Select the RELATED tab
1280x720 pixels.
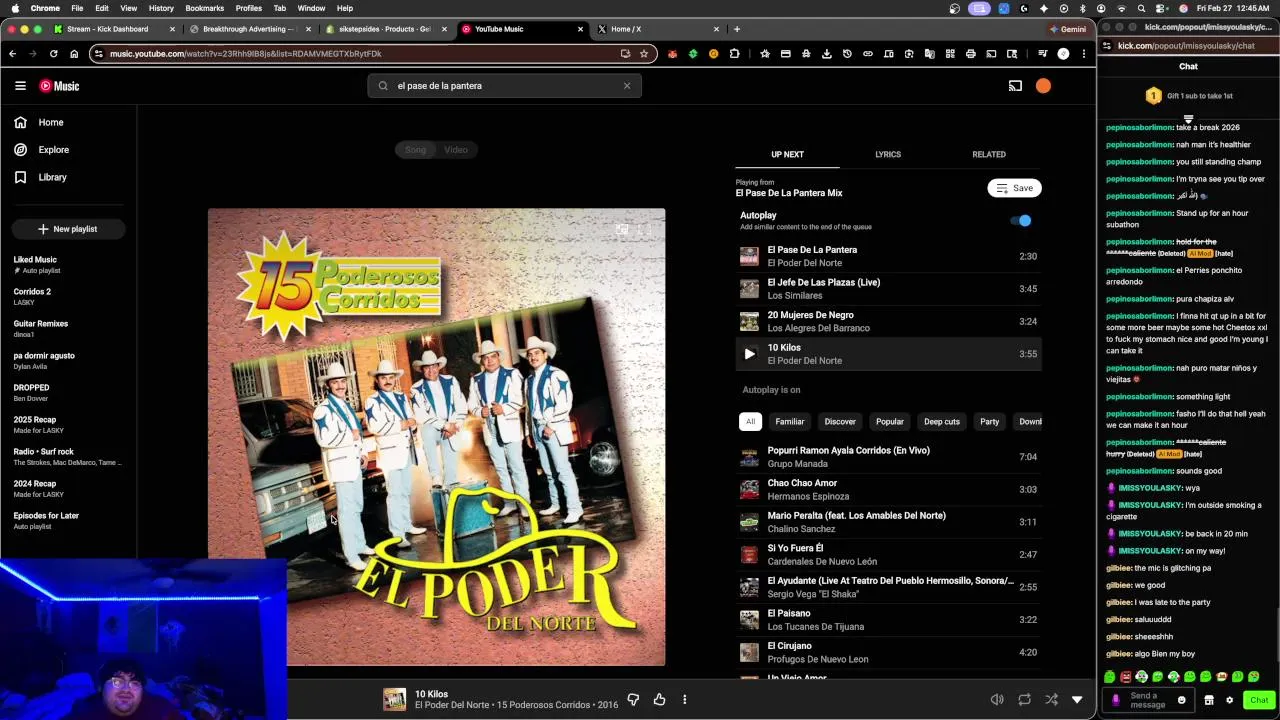989,154
